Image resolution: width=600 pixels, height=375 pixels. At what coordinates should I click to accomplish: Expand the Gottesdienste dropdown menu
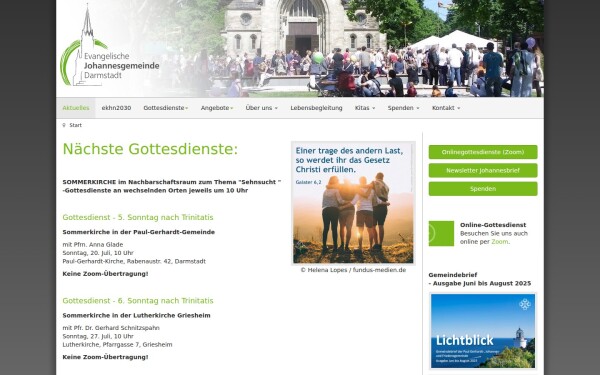166,108
